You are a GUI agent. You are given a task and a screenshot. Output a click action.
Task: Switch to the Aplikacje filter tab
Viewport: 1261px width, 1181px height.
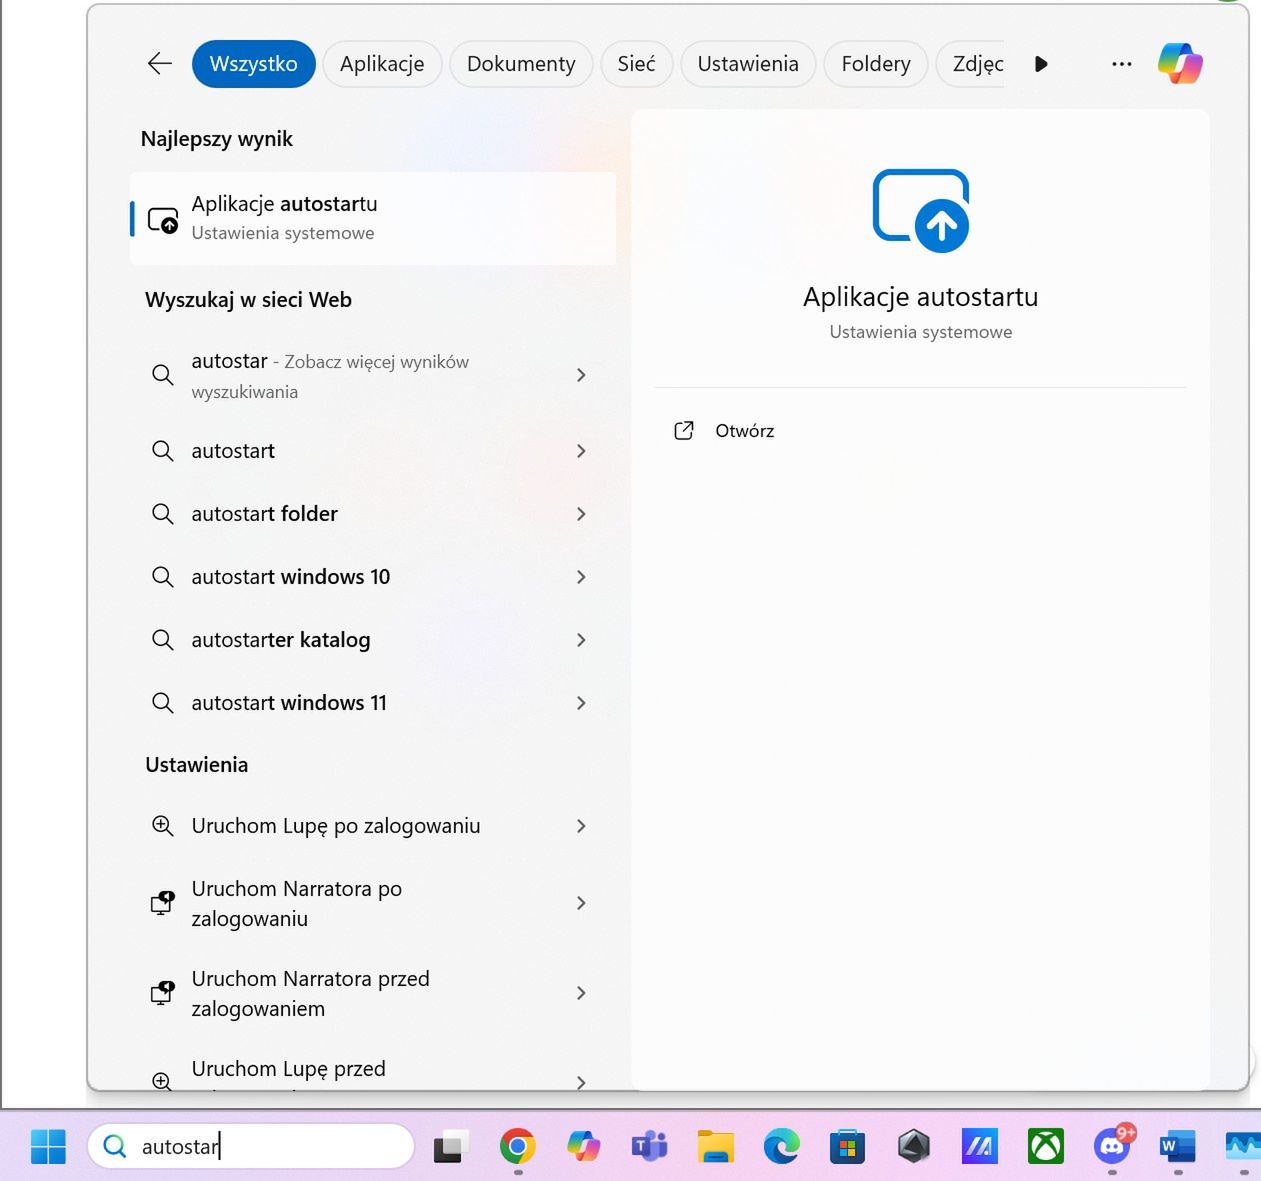(382, 63)
